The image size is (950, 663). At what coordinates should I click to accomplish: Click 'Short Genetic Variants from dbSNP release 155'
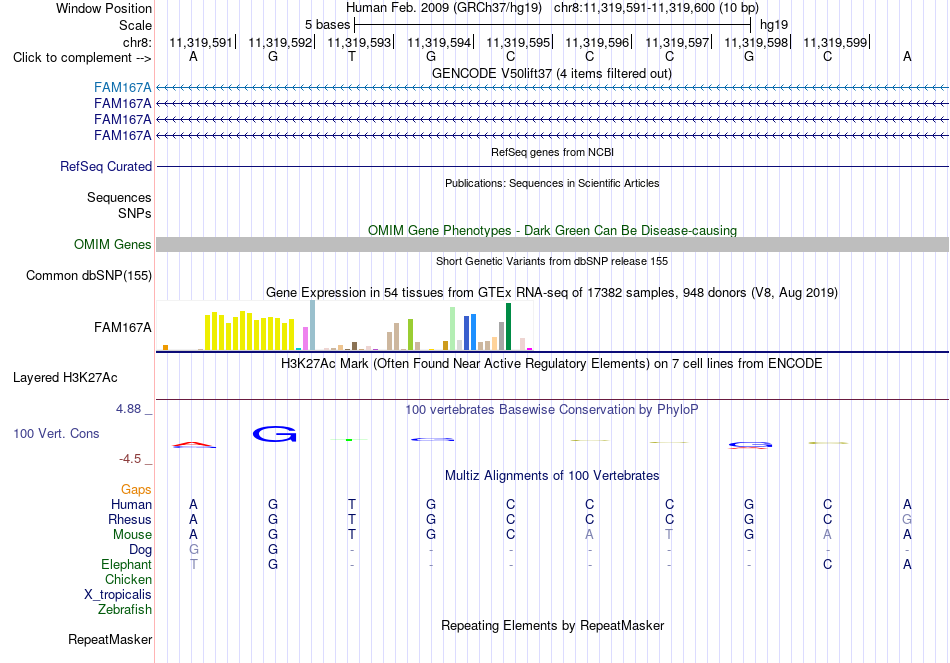tap(552, 261)
